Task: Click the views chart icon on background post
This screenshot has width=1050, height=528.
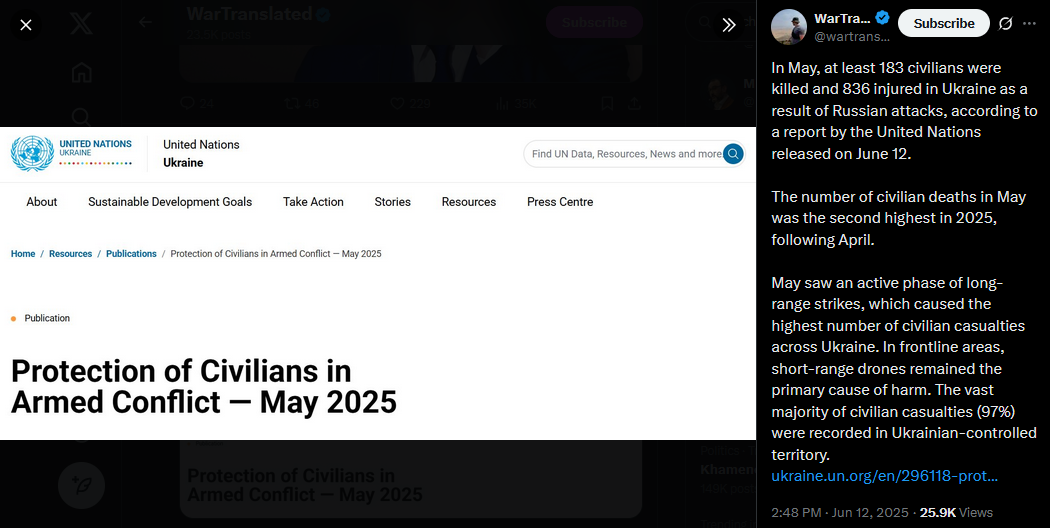Action: (x=502, y=103)
